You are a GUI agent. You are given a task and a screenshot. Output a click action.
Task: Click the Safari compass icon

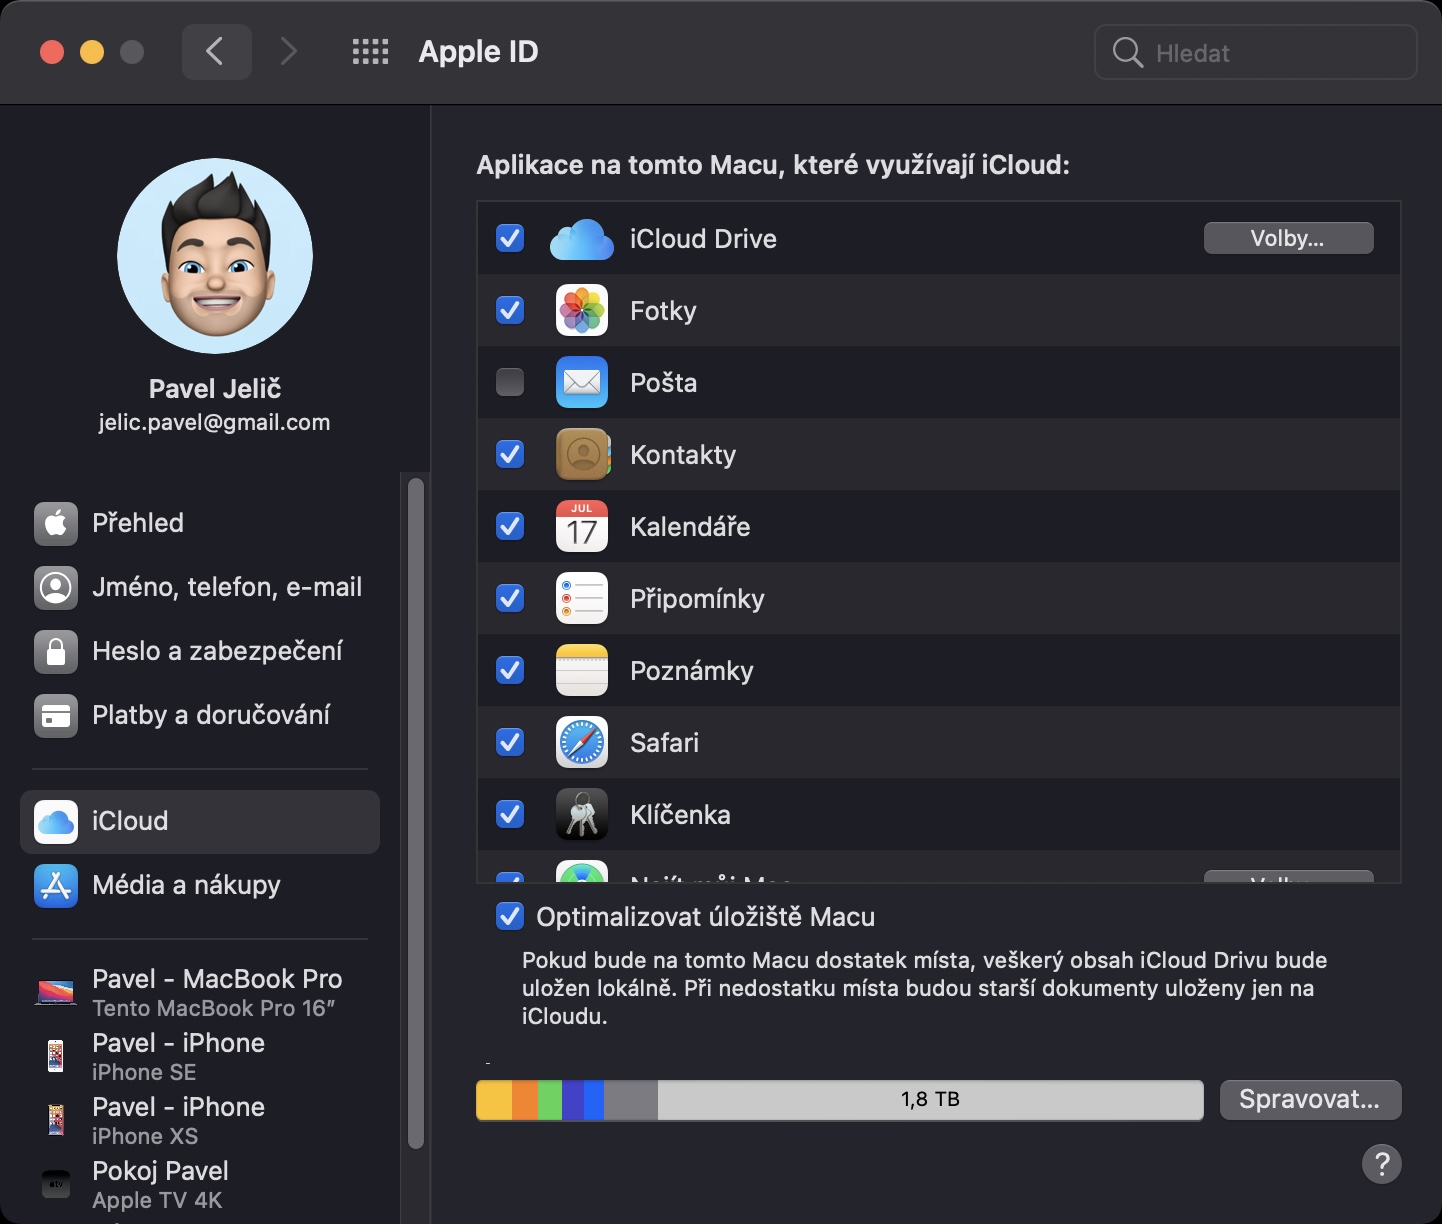pos(582,743)
